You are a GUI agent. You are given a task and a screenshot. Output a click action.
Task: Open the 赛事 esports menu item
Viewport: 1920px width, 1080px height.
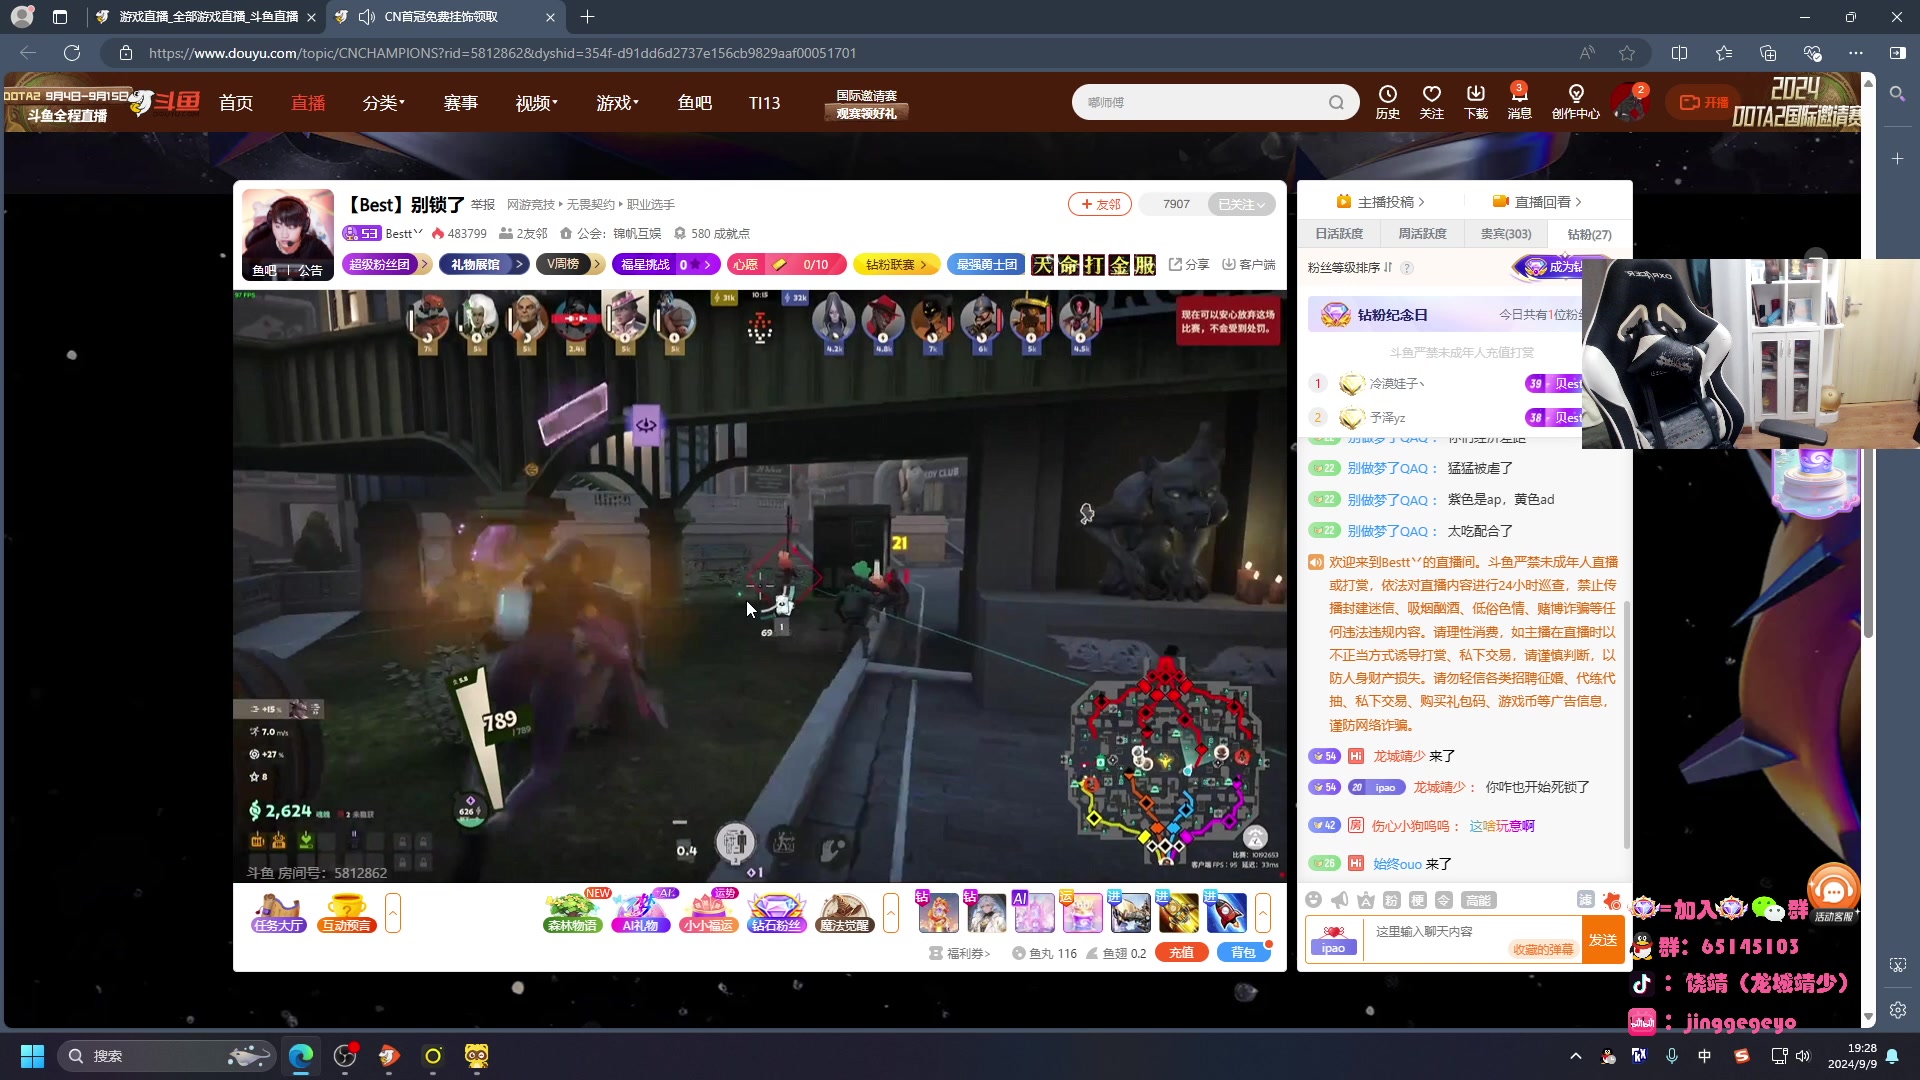click(461, 103)
